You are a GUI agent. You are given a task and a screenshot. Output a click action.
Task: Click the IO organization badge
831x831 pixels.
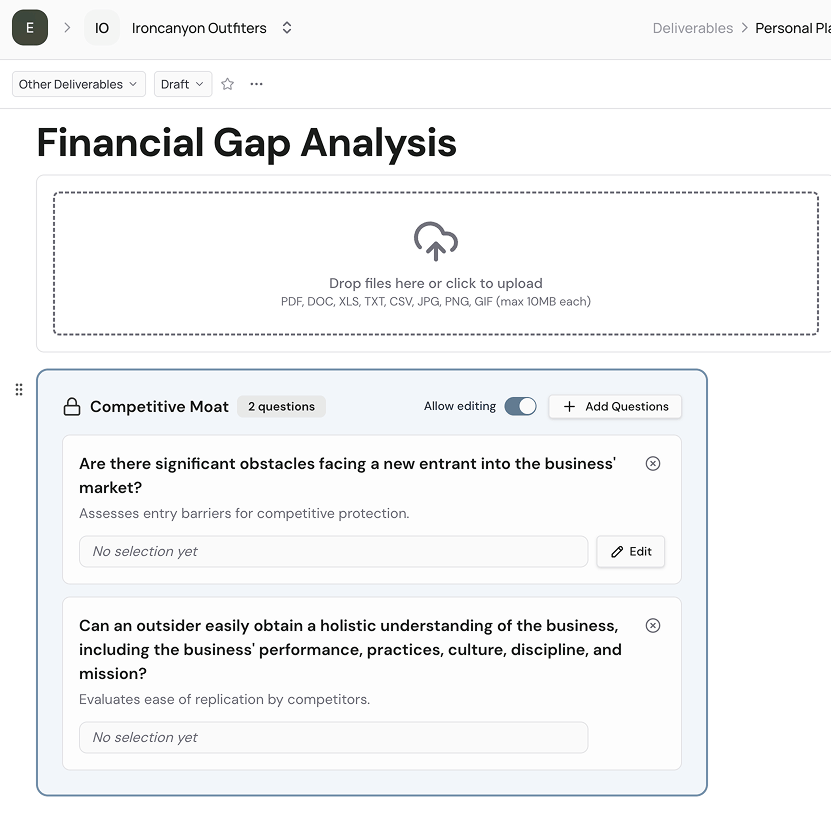coord(102,28)
